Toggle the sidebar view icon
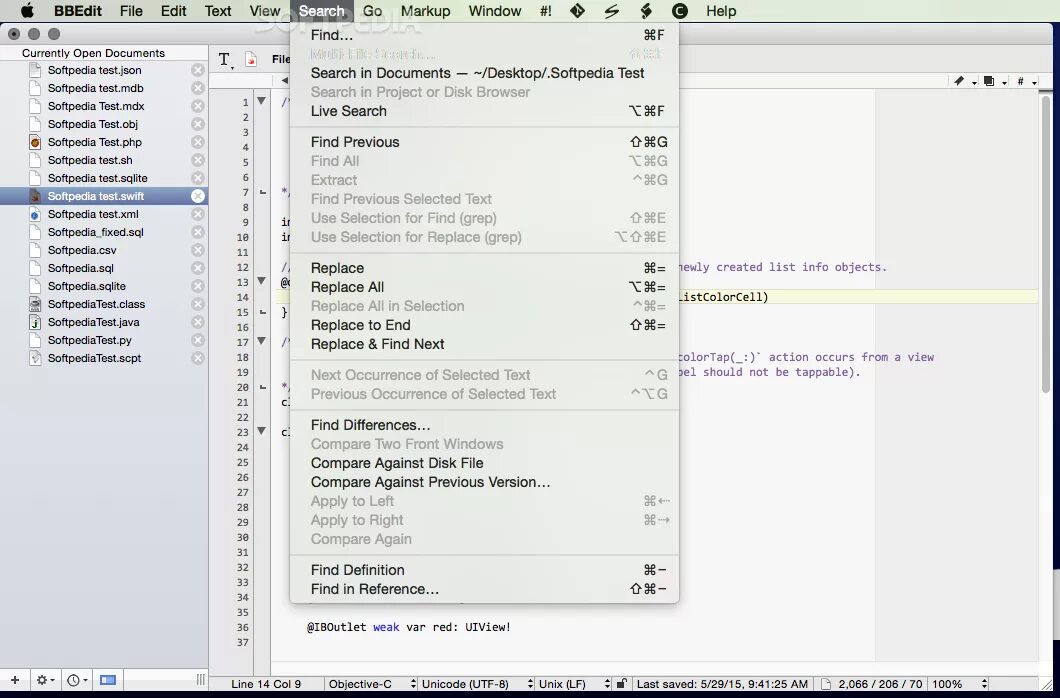The image size is (1060, 698). tap(108, 680)
